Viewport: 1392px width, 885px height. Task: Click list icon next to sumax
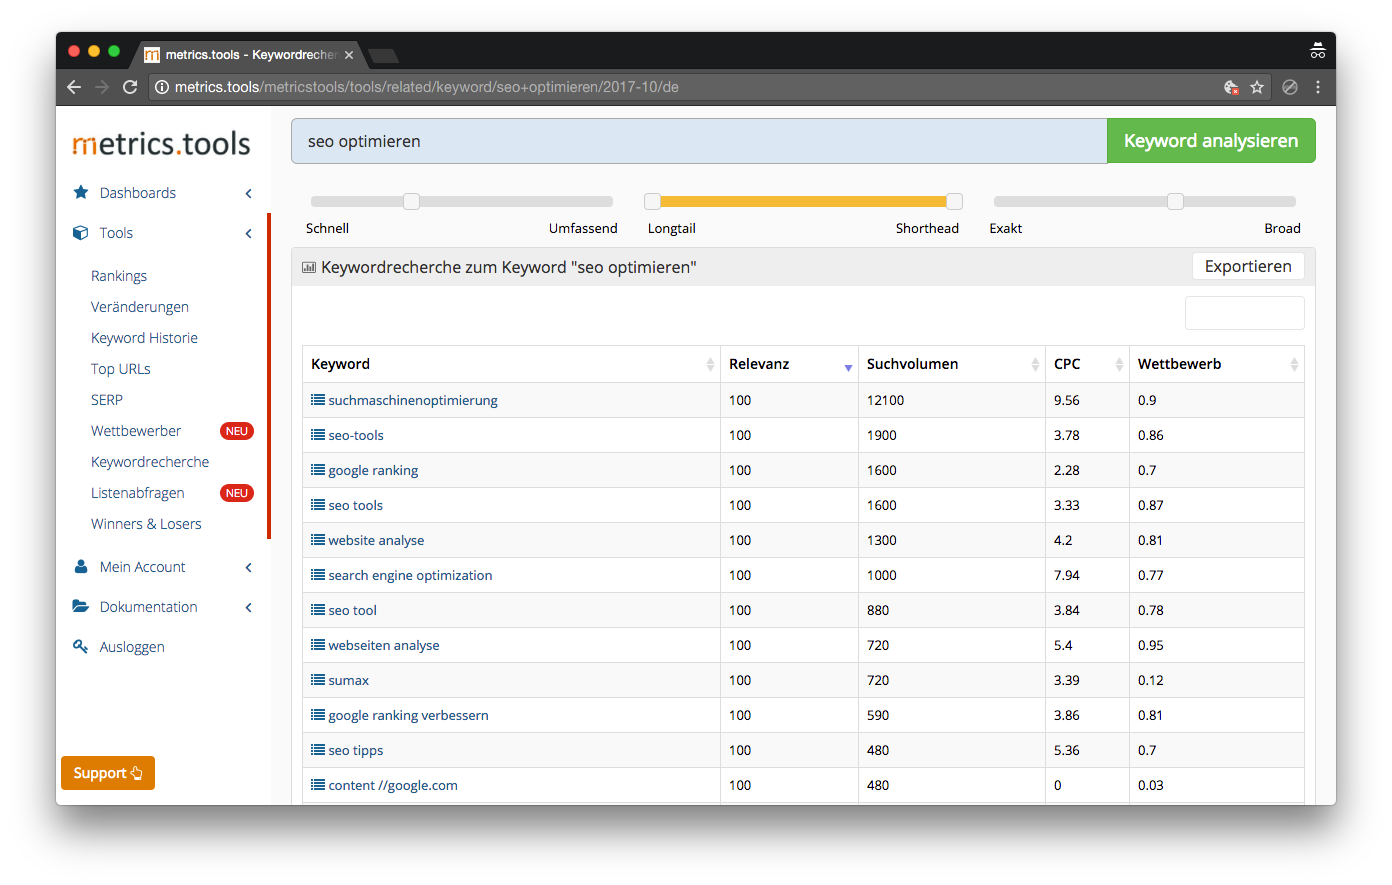pyautogui.click(x=318, y=680)
